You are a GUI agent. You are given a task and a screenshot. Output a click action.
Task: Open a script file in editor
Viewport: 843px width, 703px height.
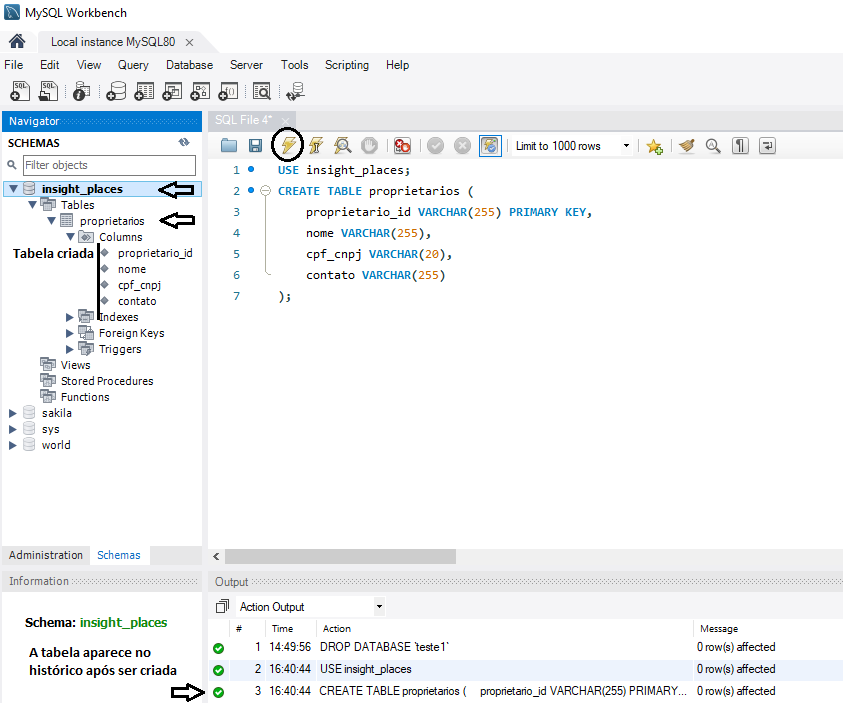(228, 146)
